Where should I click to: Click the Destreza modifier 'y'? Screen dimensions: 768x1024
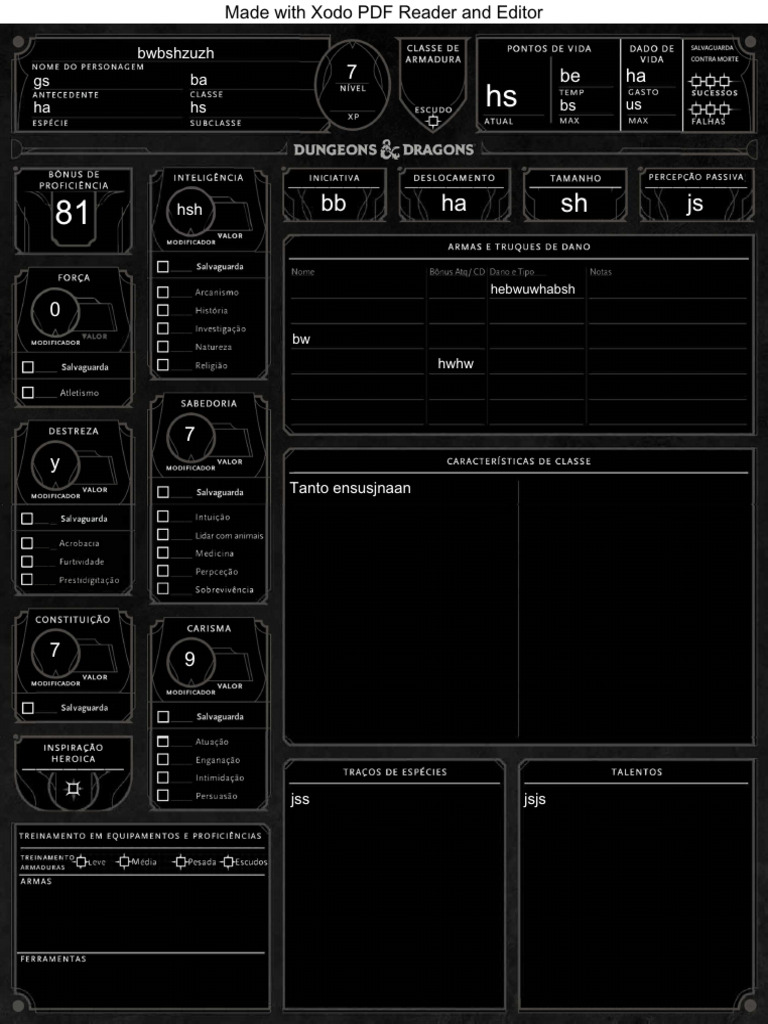(x=55, y=463)
